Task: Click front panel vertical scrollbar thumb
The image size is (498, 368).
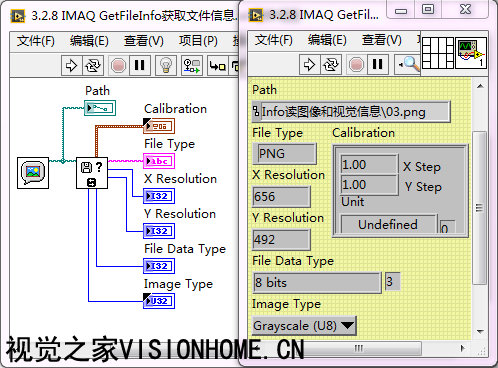Action: (x=480, y=208)
